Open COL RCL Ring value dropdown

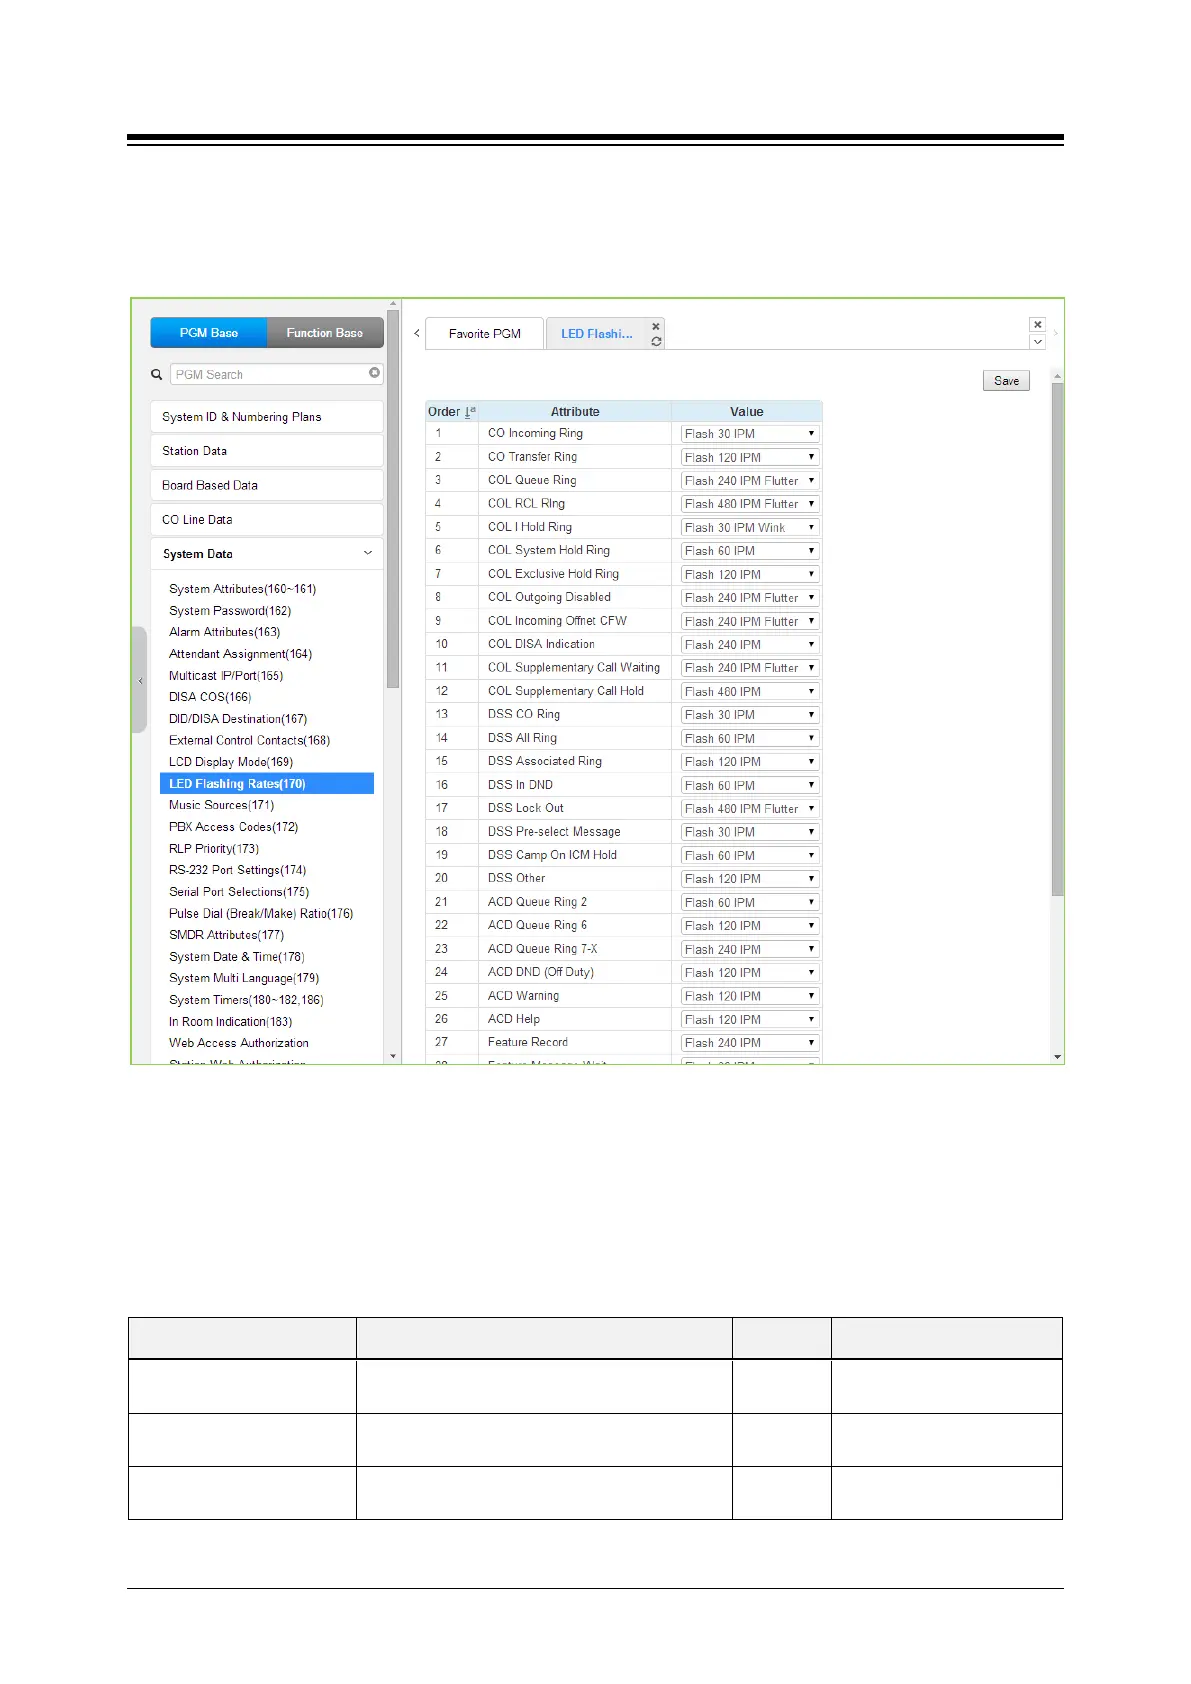(750, 504)
